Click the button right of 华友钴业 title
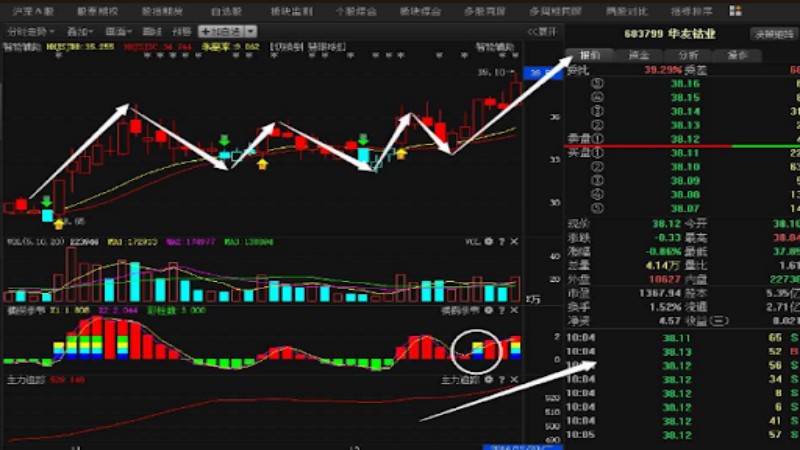Screen dimensions: 800x450 773,35
